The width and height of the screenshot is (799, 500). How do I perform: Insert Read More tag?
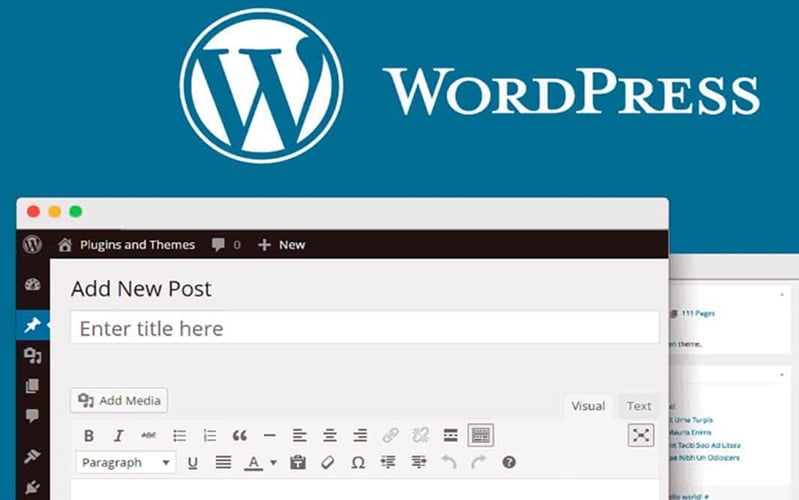[x=450, y=436]
